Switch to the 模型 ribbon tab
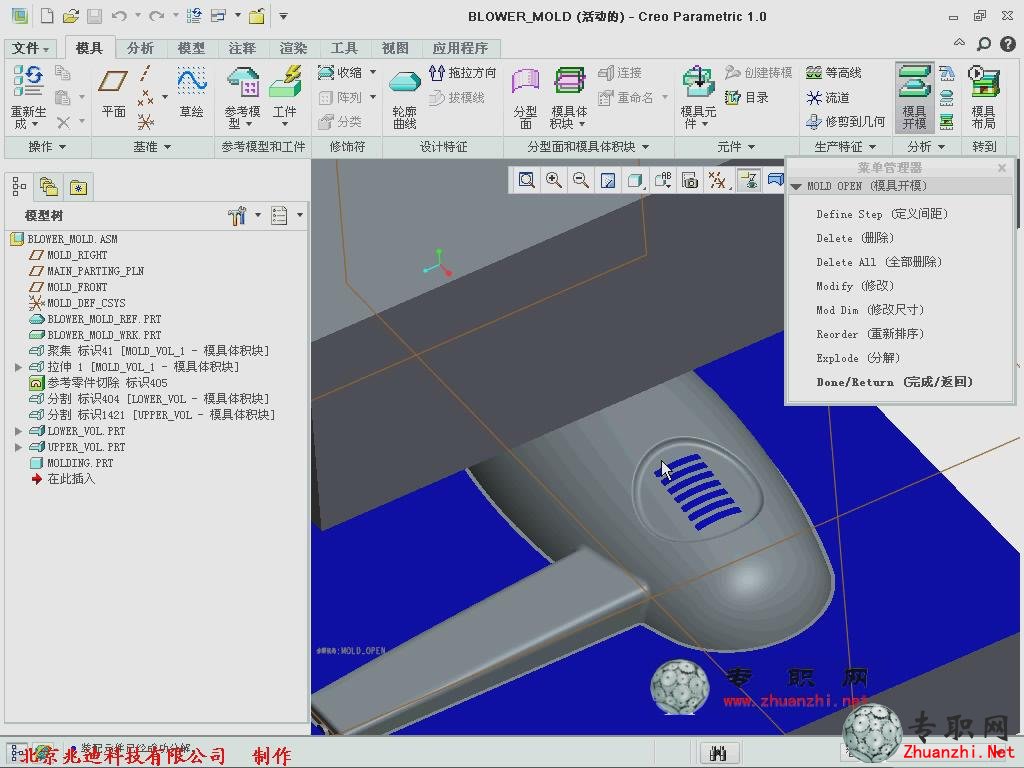Screen dimensions: 1024x768 tap(191, 48)
